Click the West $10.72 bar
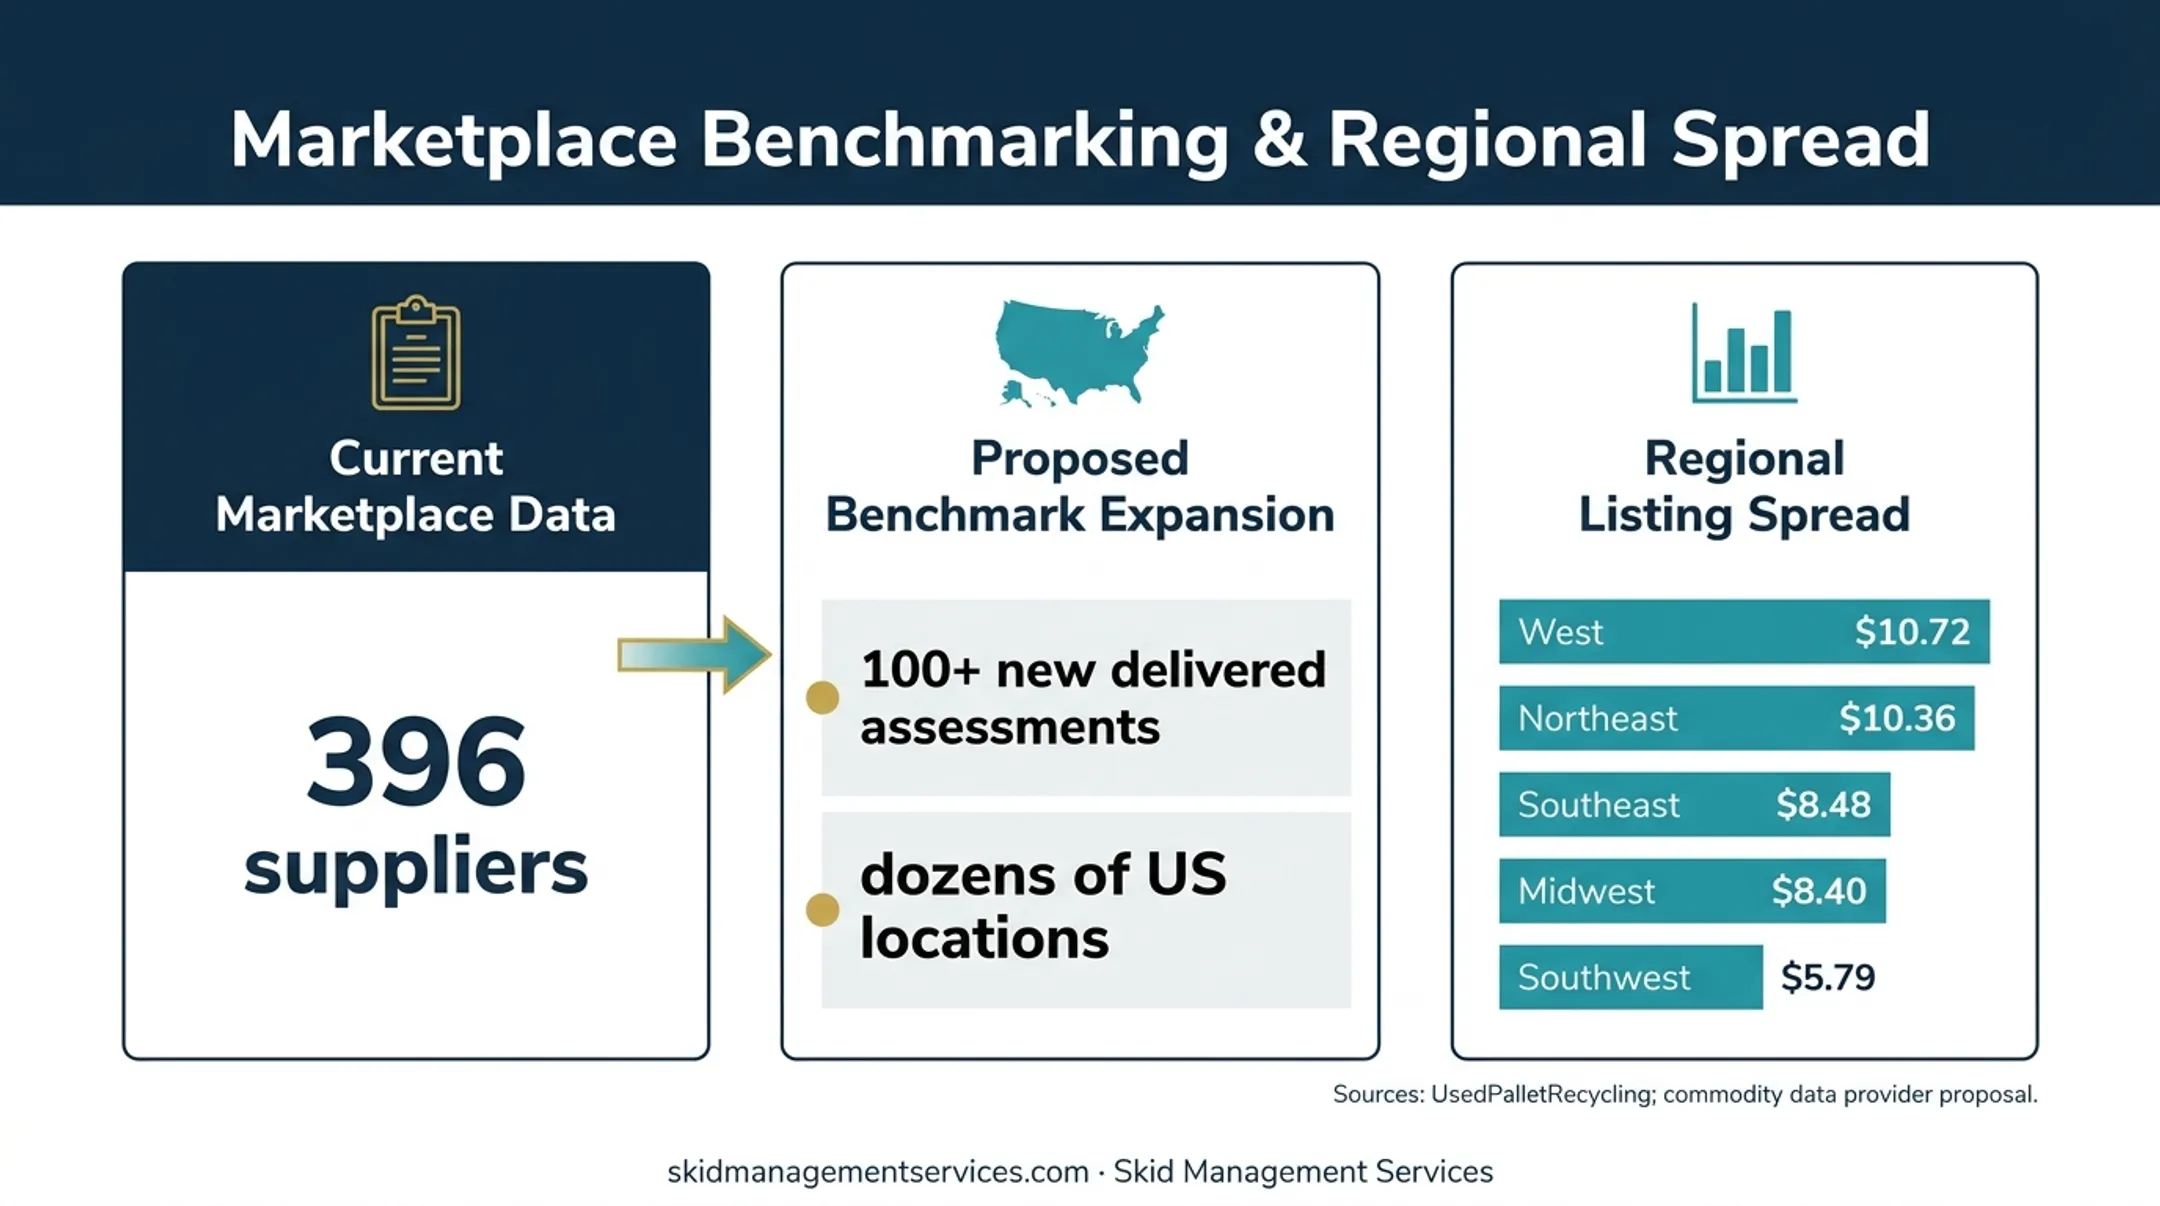 1744,631
